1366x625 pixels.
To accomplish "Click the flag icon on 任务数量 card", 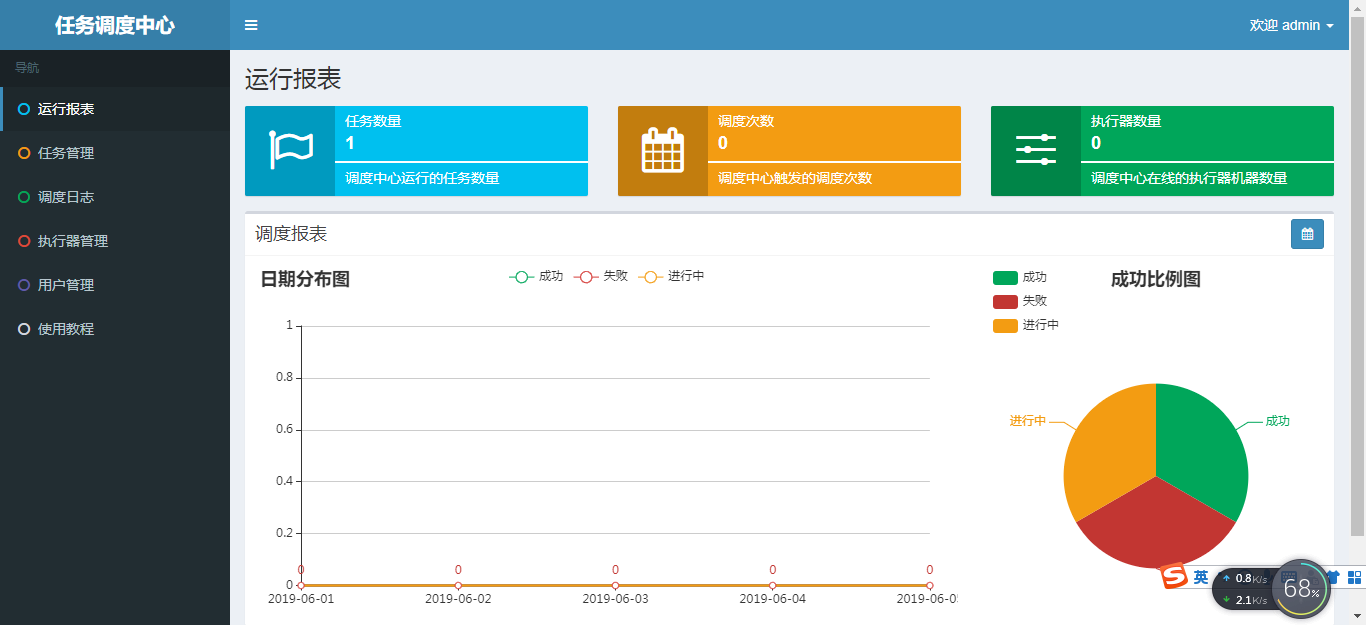I will pyautogui.click(x=290, y=151).
